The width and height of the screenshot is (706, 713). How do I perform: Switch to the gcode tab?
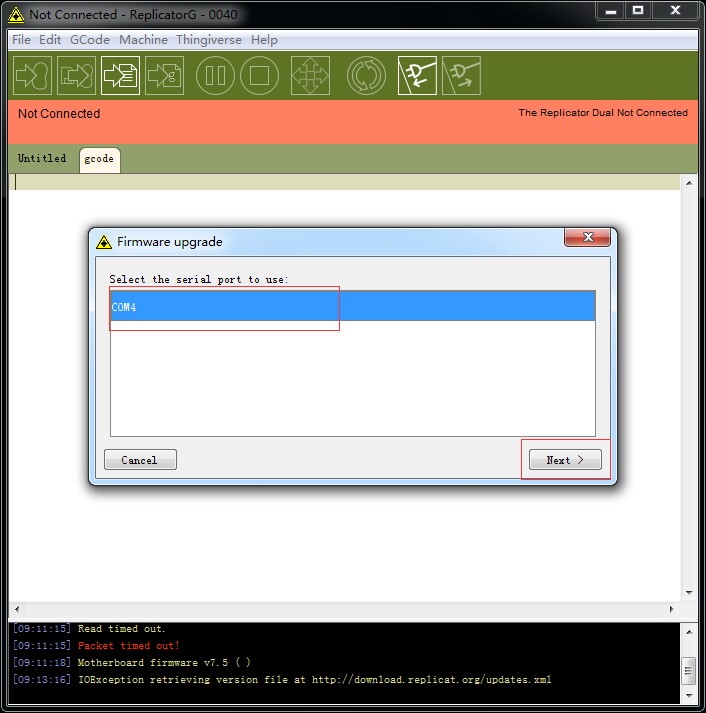point(100,160)
